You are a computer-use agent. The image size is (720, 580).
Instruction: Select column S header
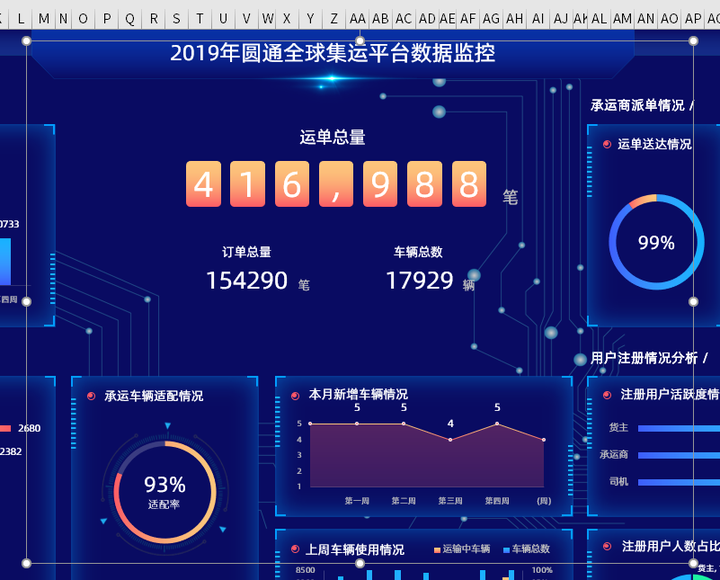coord(177,19)
